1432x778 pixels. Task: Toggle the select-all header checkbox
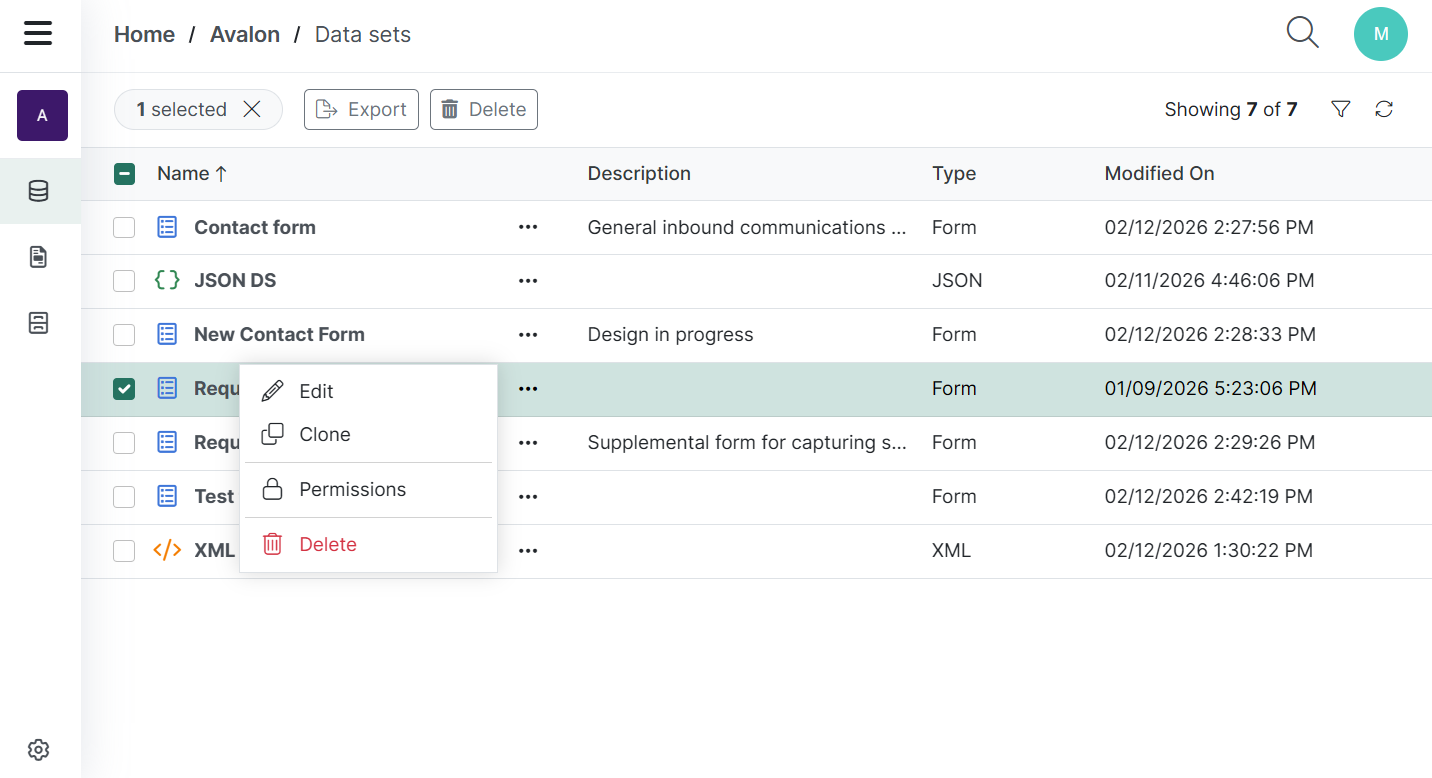coord(124,174)
